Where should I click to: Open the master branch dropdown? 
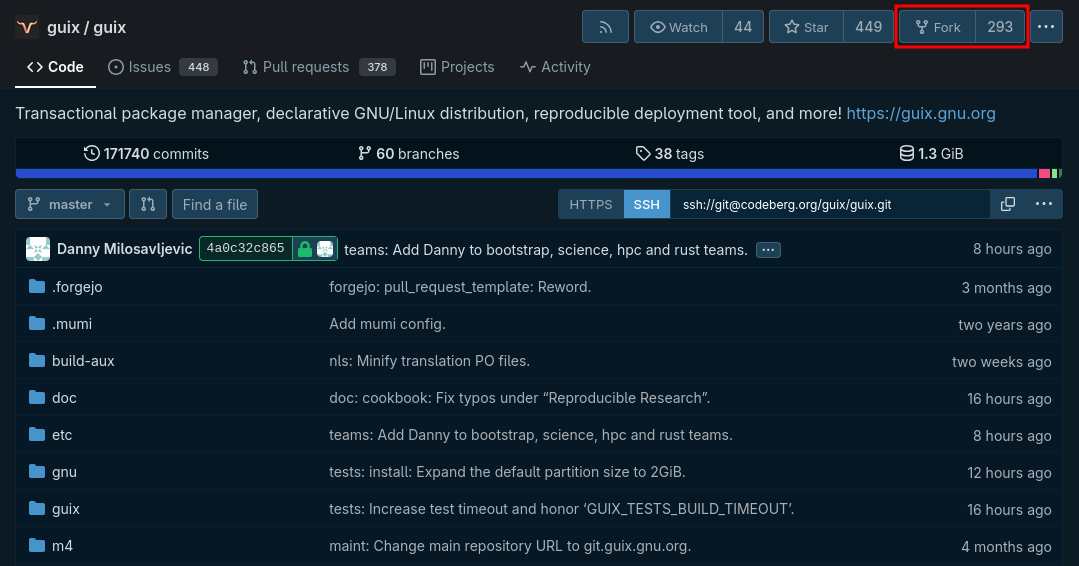[70, 204]
